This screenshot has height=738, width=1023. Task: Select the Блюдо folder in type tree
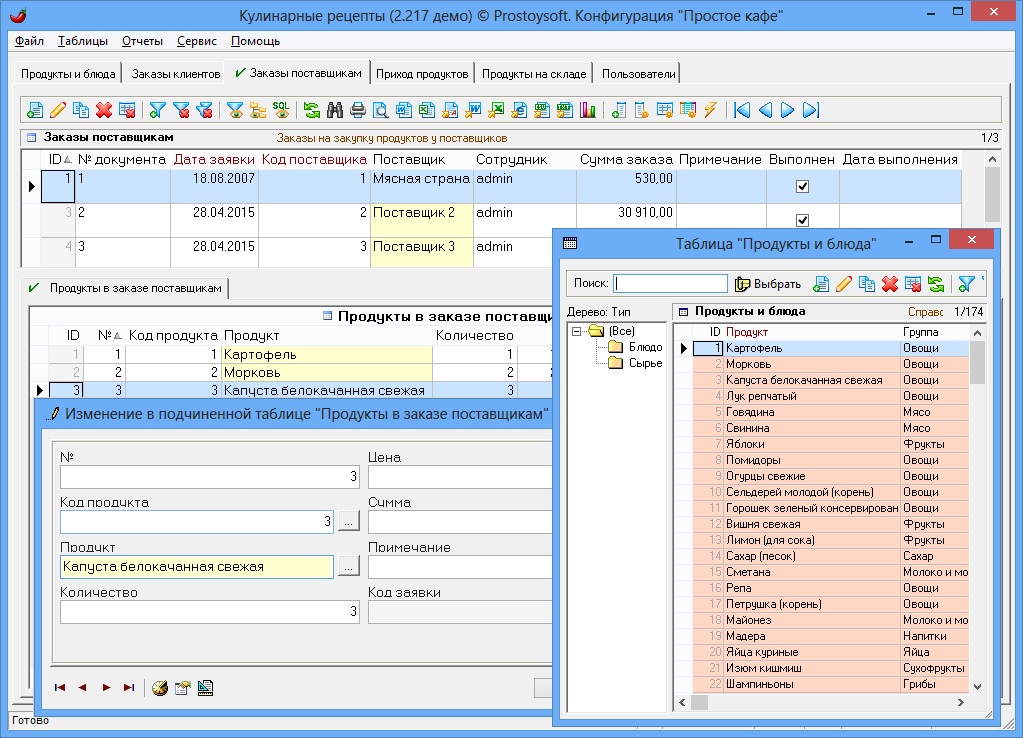coord(644,347)
